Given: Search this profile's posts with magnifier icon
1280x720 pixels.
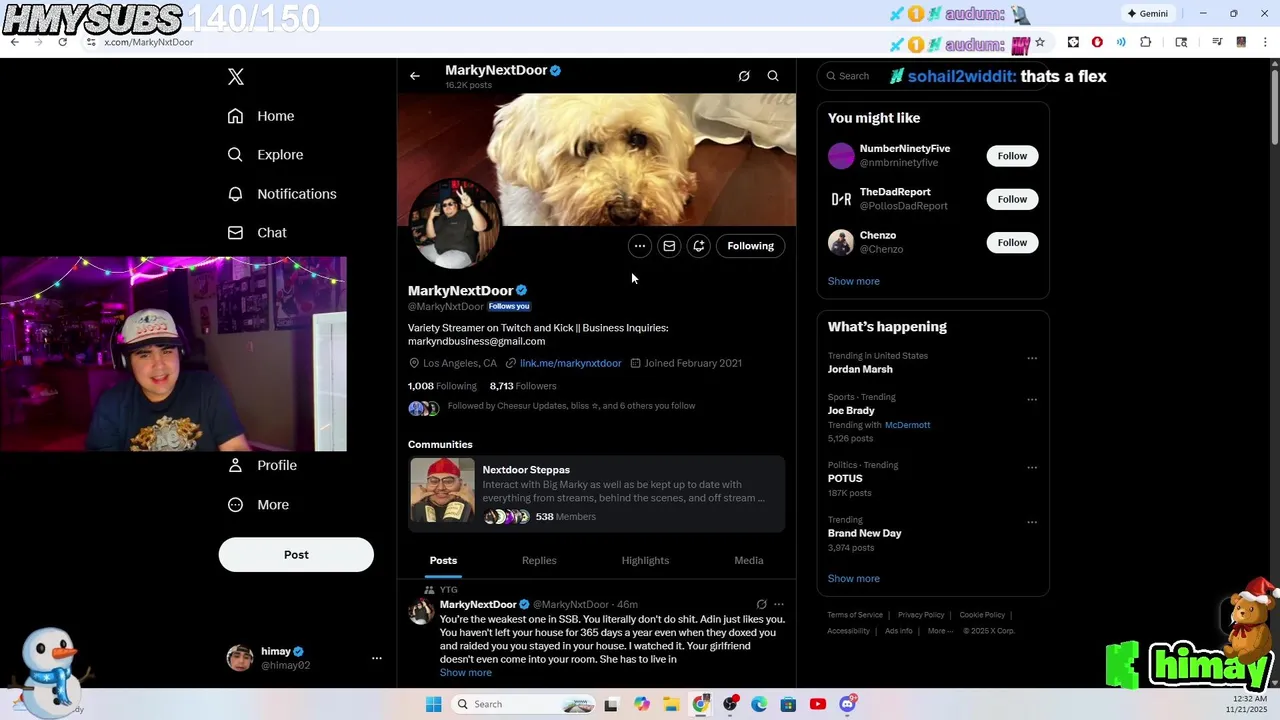Looking at the screenshot, I should click(x=773, y=76).
